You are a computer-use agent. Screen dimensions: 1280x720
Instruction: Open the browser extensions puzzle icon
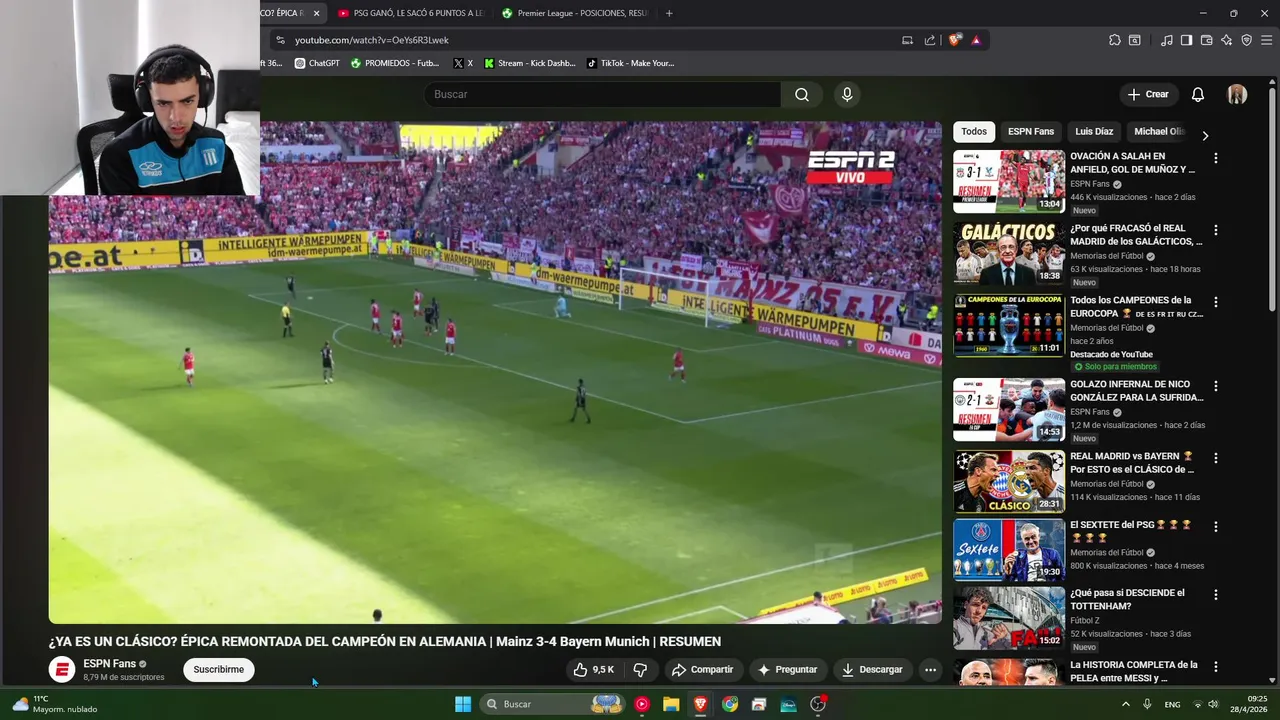click(x=1114, y=40)
